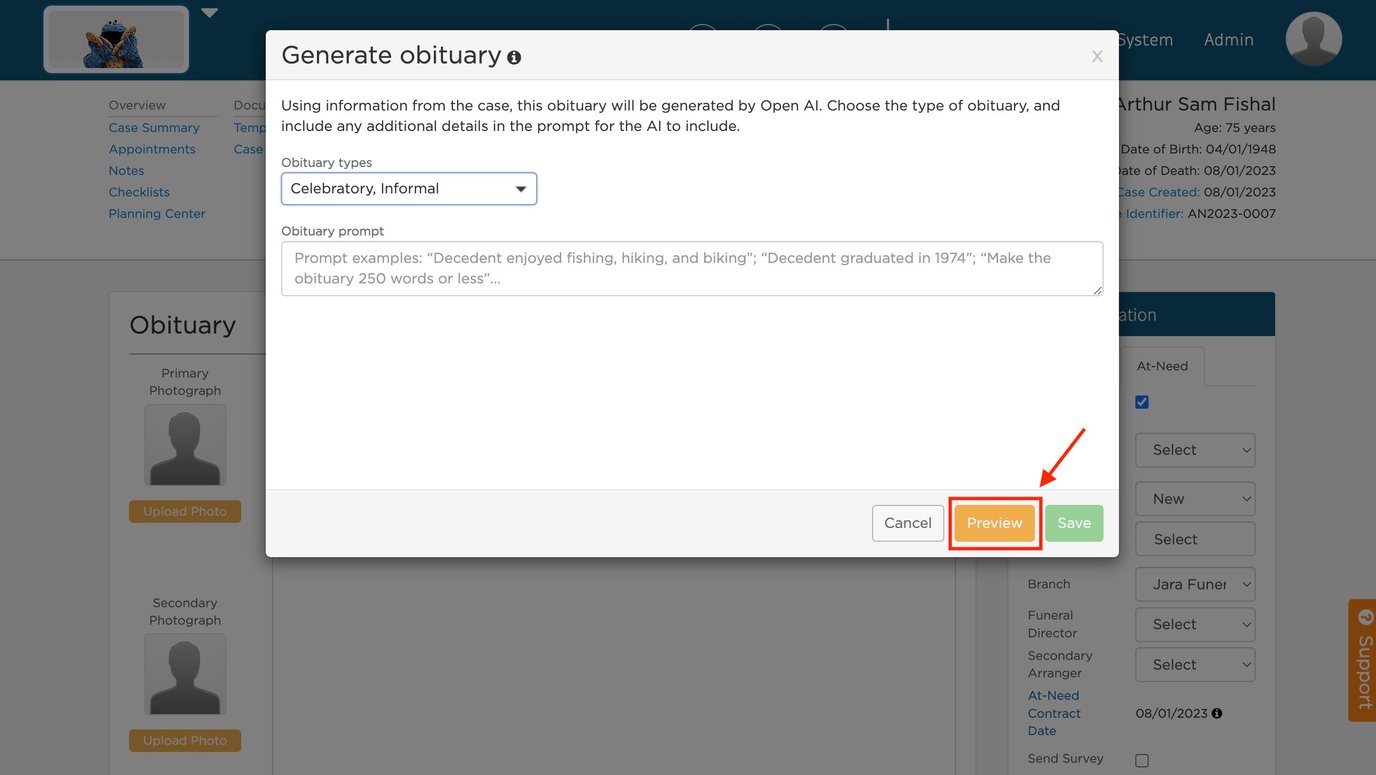Open the Funeral Director Select dropdown
The width and height of the screenshot is (1376, 775).
click(x=1195, y=624)
